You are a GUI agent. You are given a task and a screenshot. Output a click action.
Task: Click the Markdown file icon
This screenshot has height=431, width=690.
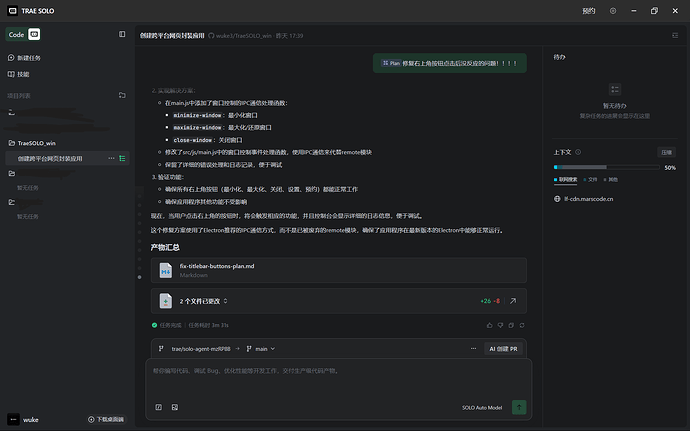click(166, 270)
